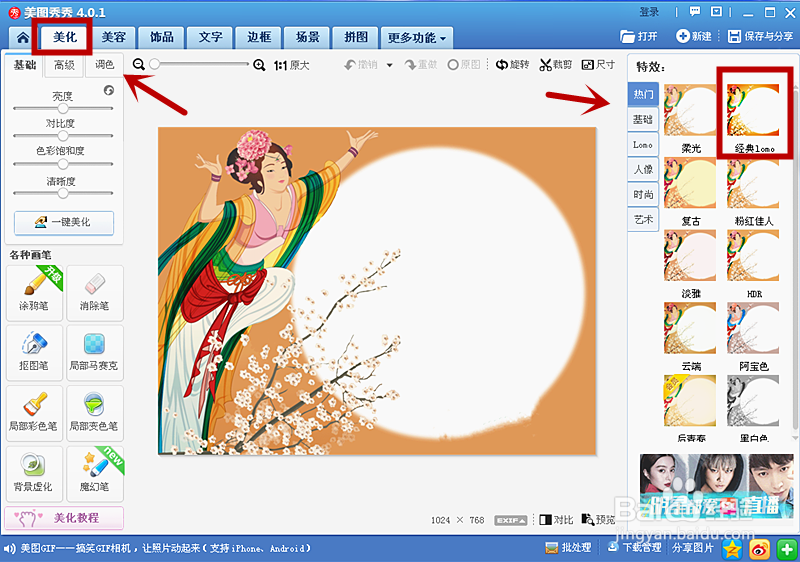
Task: Choose the 抠图笔 cutout pen tool
Action: (34, 352)
